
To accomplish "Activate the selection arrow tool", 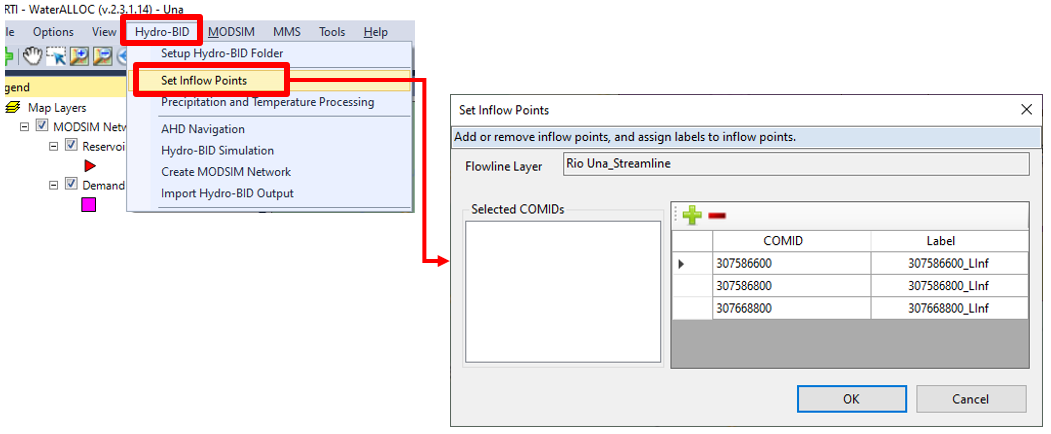I will [x=55, y=56].
